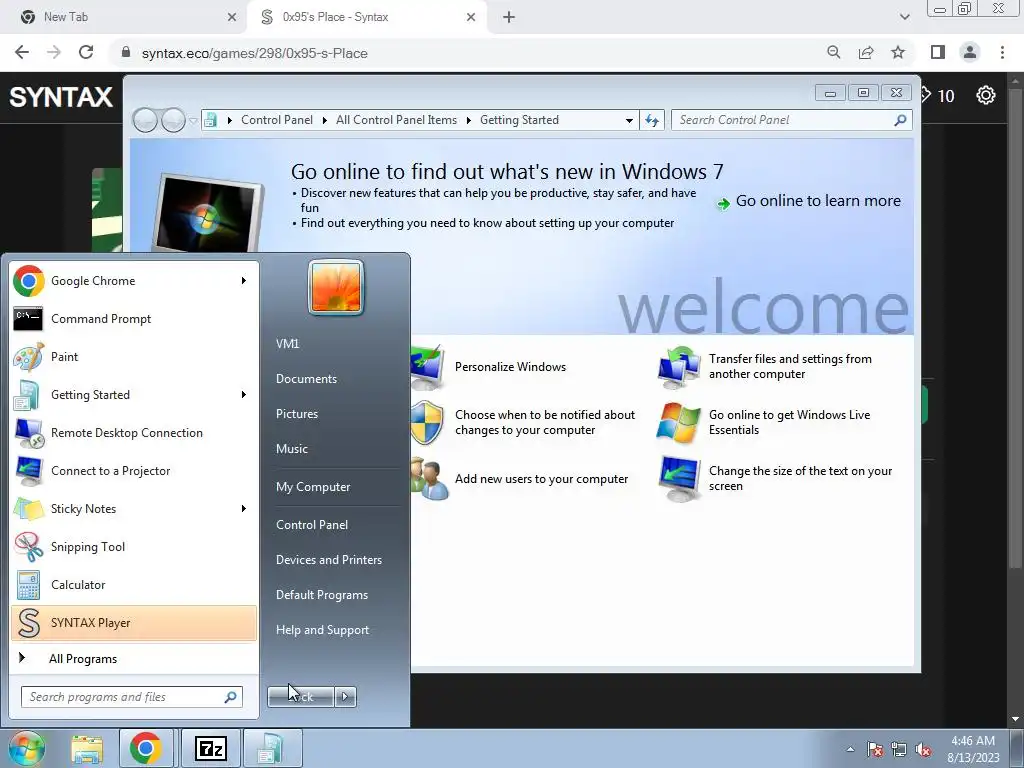This screenshot has width=1024, height=768.
Task: Open shutdown options arrow button
Action: [345, 697]
